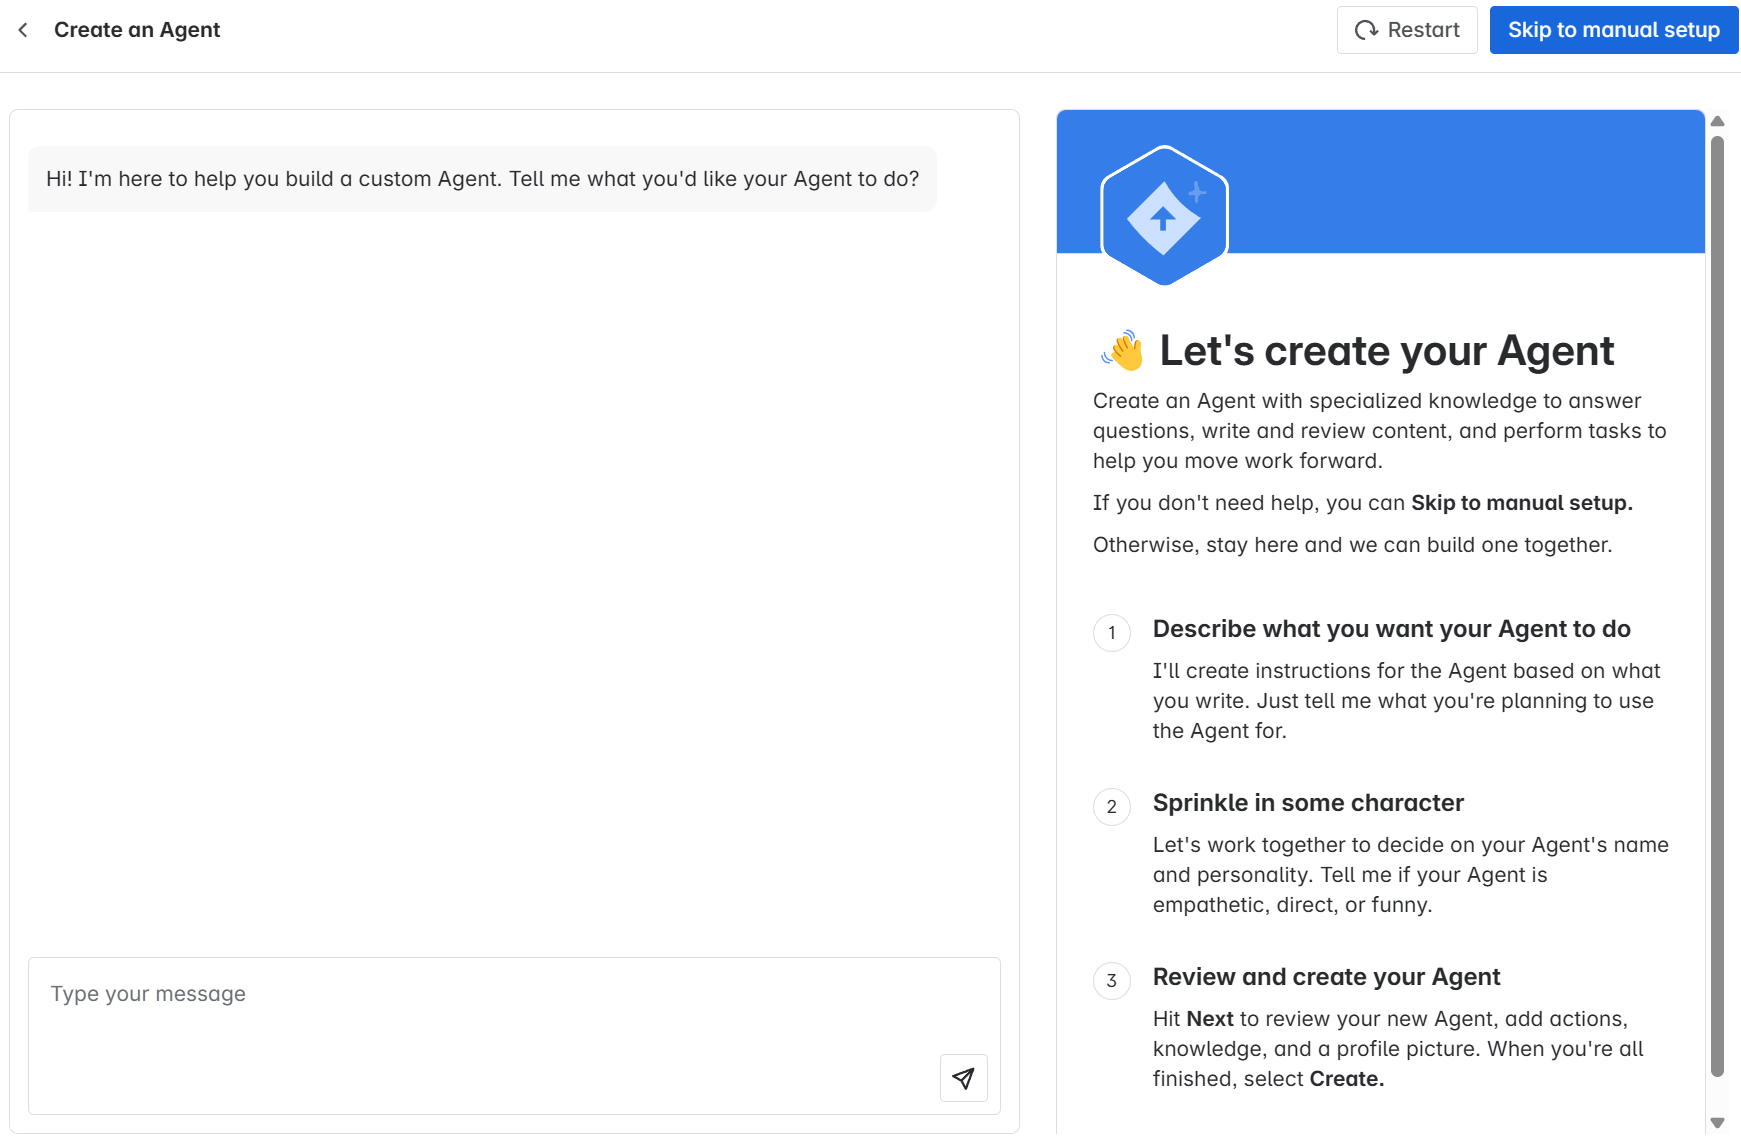Click the greeting chat message bubble
The width and height of the screenshot is (1741, 1143).
coord(482,179)
